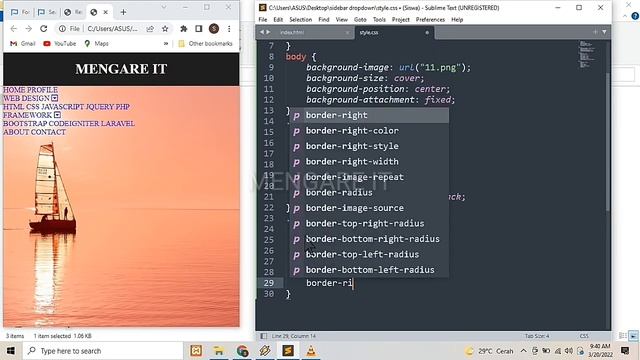Open Project menu in Sublime

[x=401, y=20]
